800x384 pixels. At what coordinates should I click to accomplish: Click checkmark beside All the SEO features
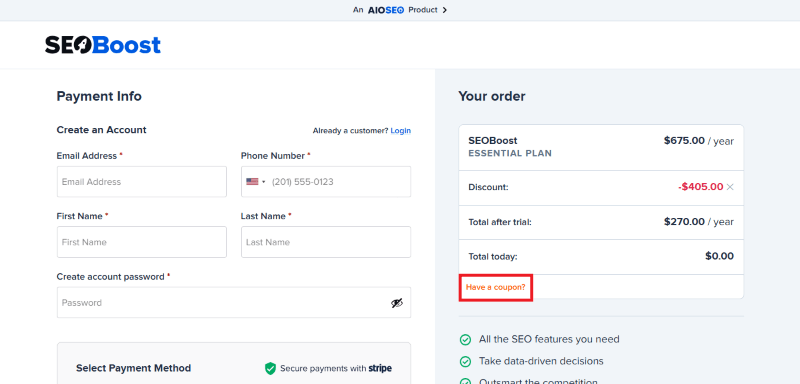[x=465, y=340]
